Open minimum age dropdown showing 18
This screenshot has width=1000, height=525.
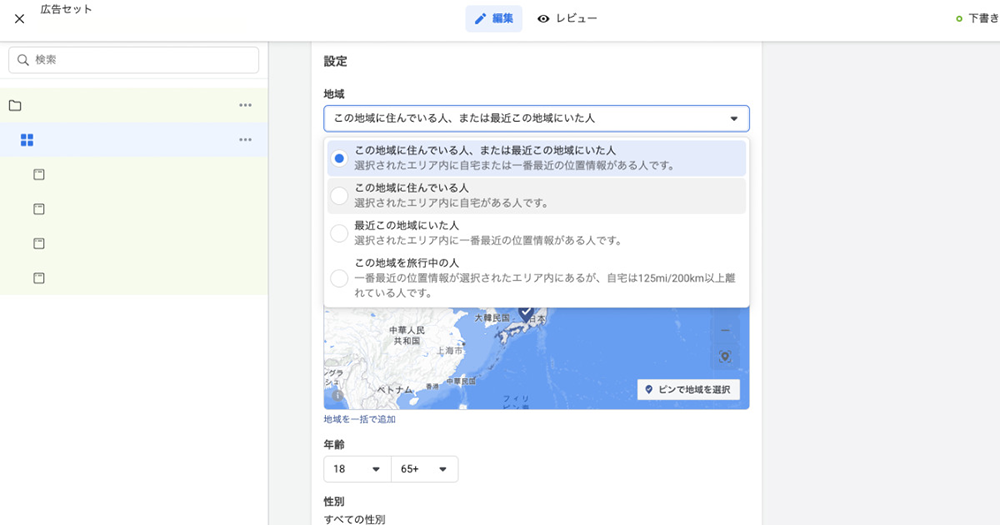coord(357,469)
